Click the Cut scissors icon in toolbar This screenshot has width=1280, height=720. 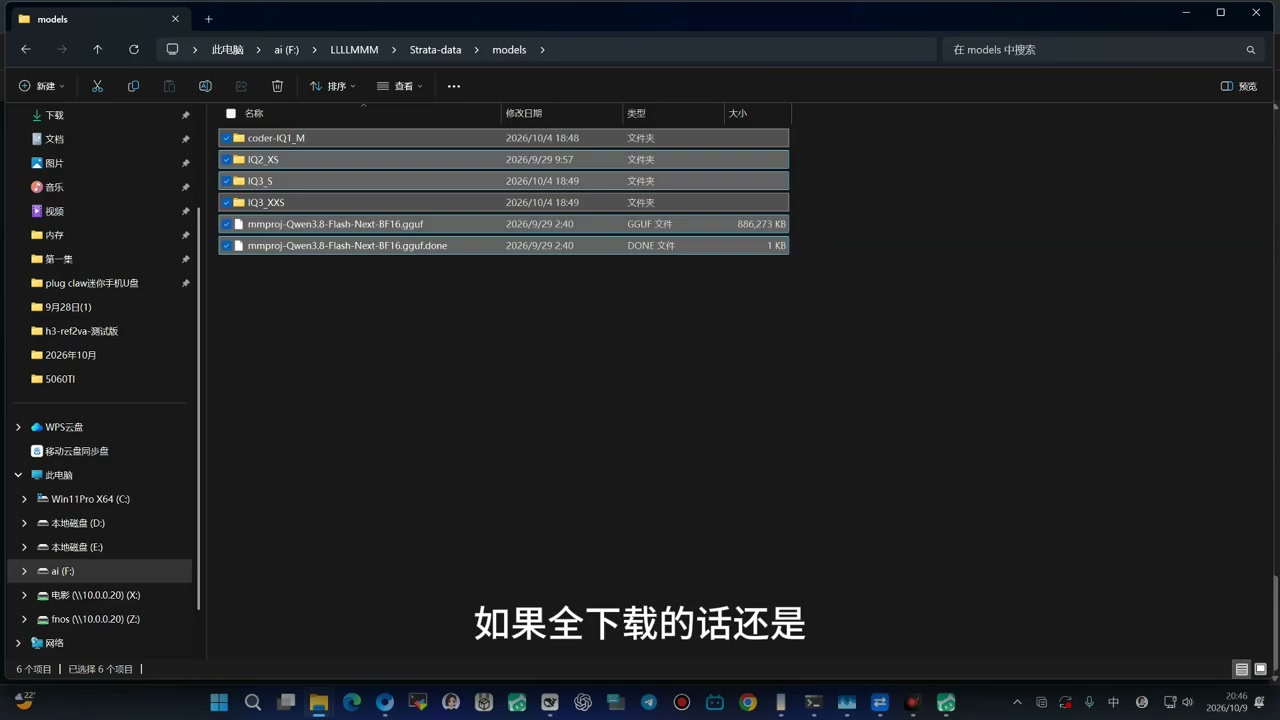tap(97, 86)
